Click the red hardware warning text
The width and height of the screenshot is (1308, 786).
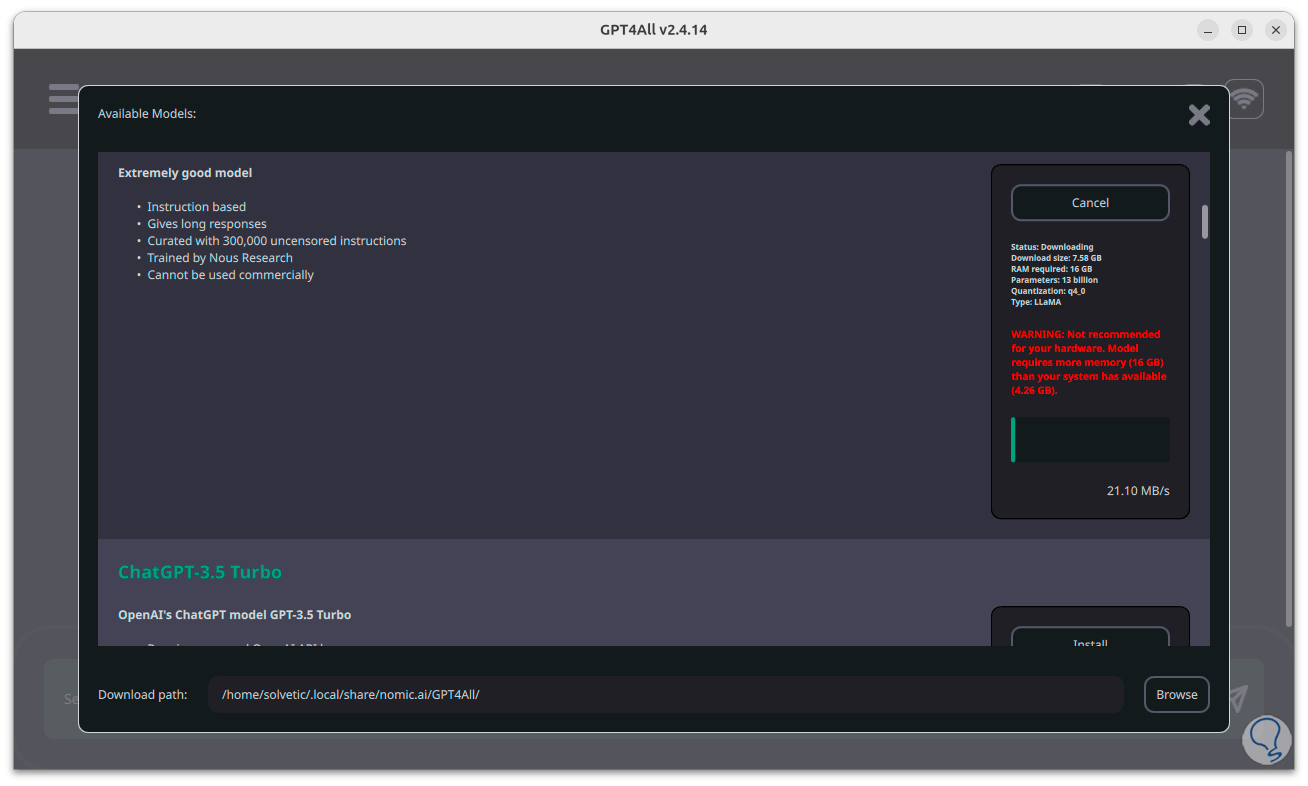click(x=1089, y=362)
